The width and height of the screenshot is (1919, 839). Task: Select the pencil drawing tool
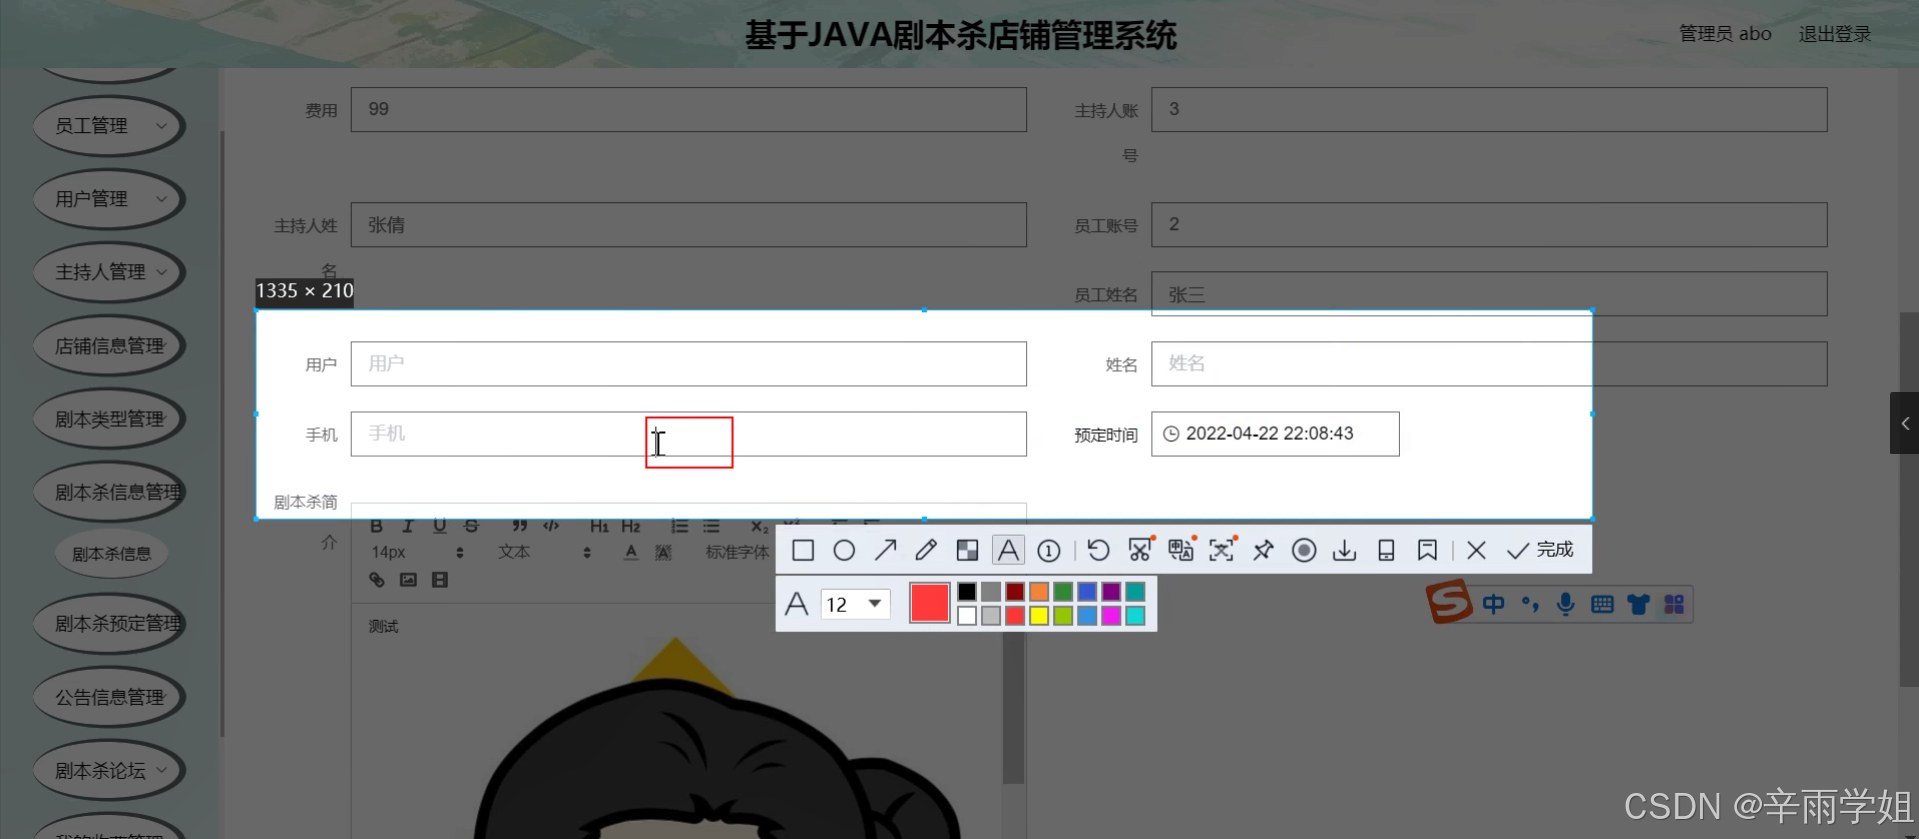point(926,550)
